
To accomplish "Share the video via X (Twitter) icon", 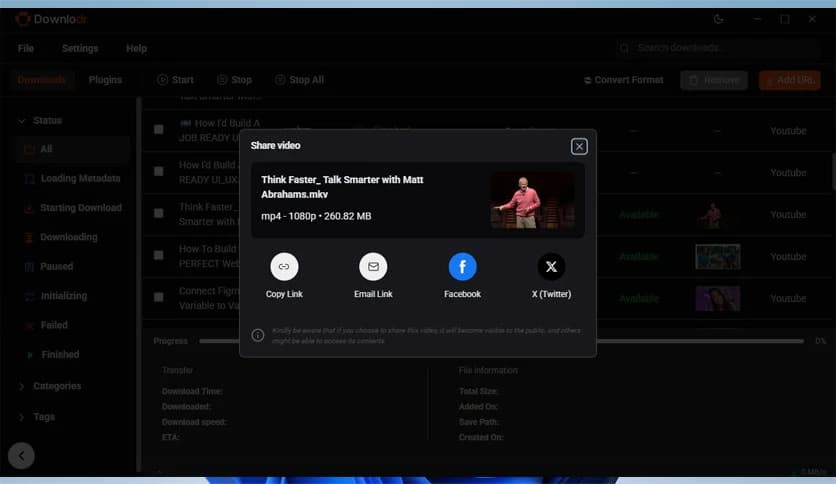I will click(551, 267).
